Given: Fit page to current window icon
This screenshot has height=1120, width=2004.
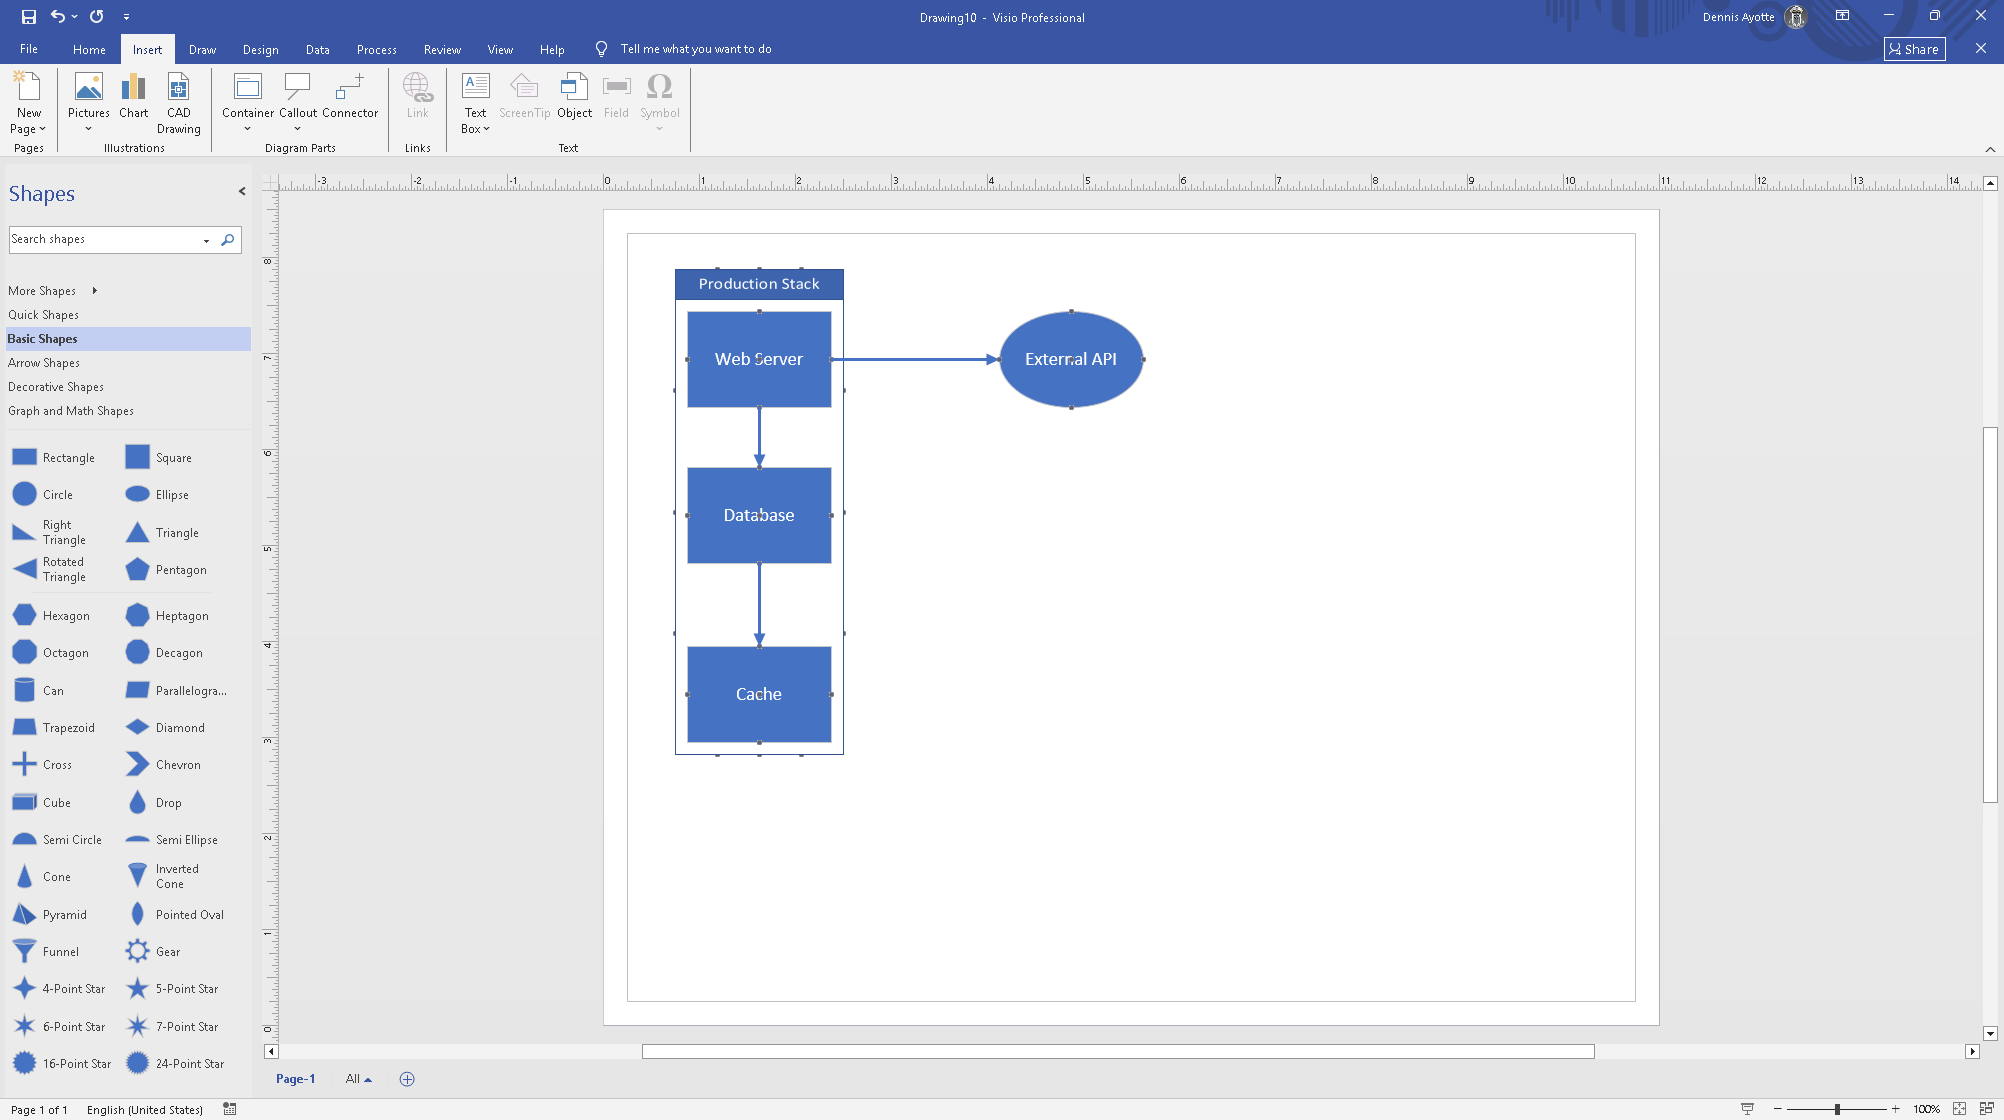Looking at the screenshot, I should coord(1959,1109).
